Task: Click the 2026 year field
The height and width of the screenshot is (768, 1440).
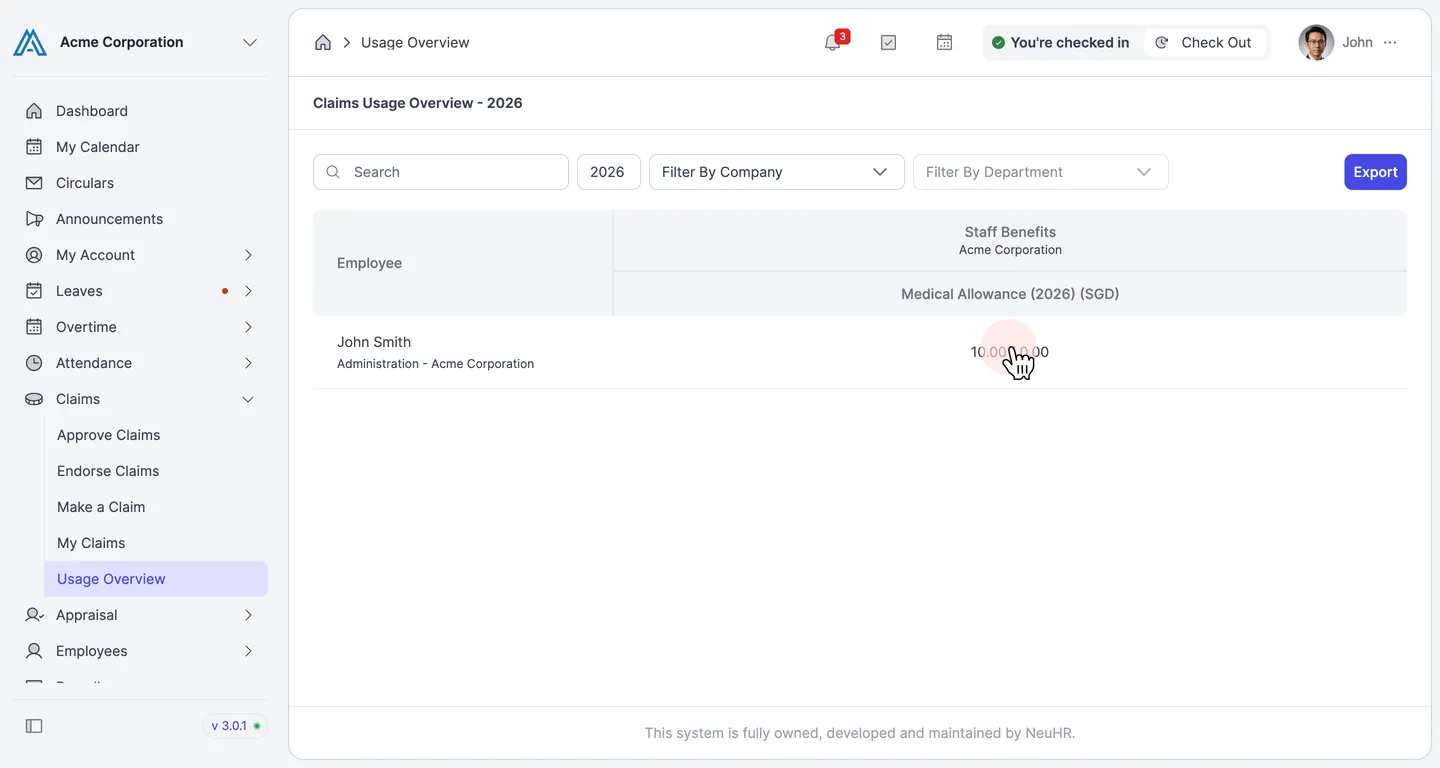Action: tap(609, 172)
